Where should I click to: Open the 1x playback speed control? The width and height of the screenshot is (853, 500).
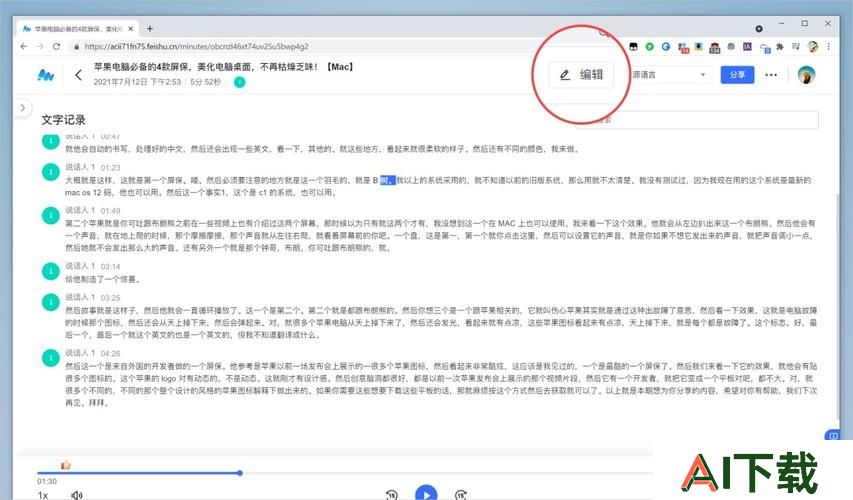pos(42,495)
